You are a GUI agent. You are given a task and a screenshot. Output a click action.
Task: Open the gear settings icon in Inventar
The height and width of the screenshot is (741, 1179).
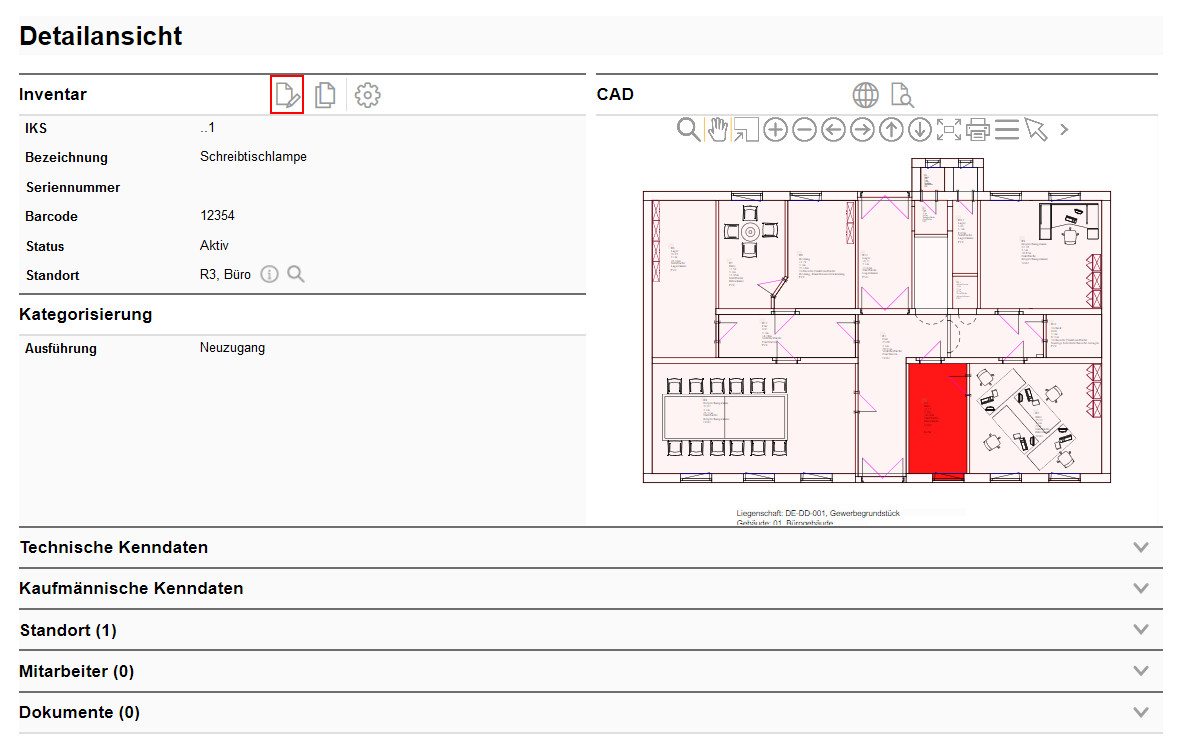368,95
